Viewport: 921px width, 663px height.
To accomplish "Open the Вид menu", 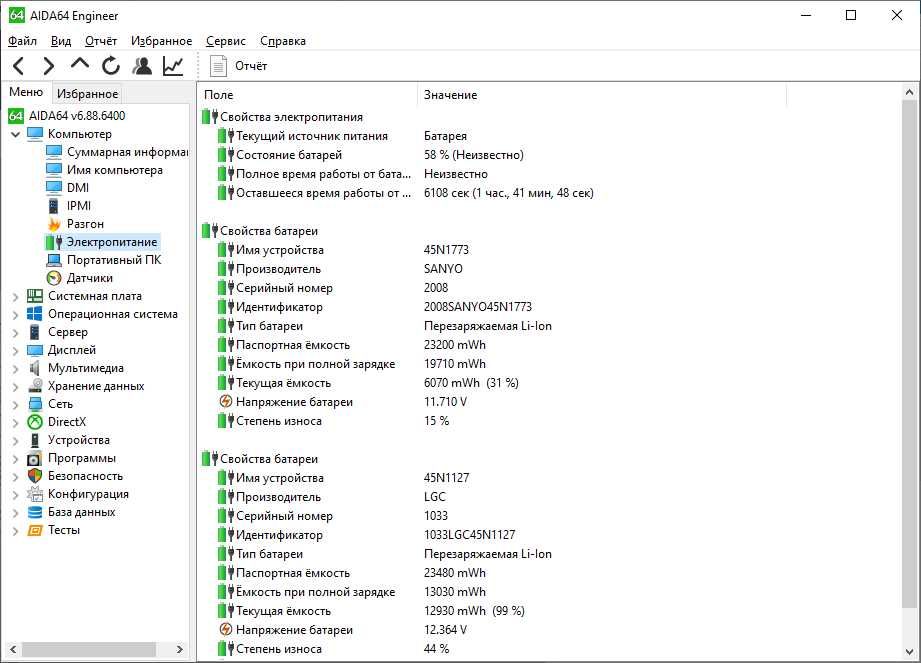I will click(x=60, y=41).
